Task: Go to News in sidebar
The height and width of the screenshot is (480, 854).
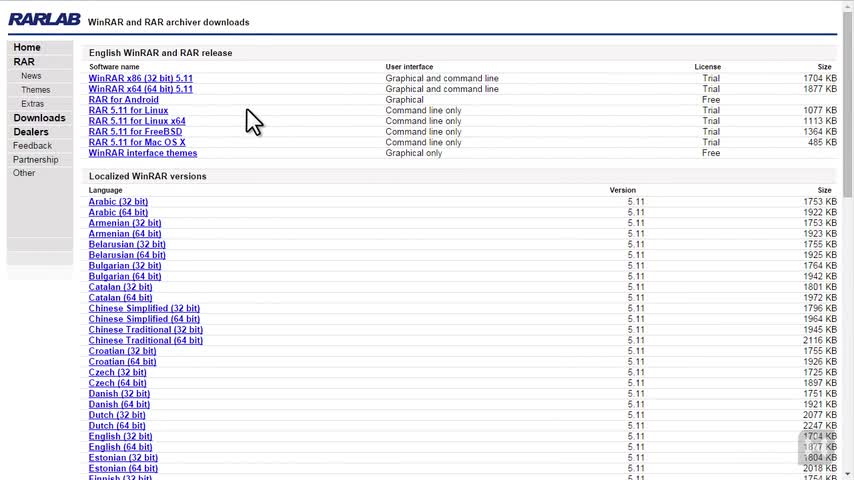Action: (31, 76)
